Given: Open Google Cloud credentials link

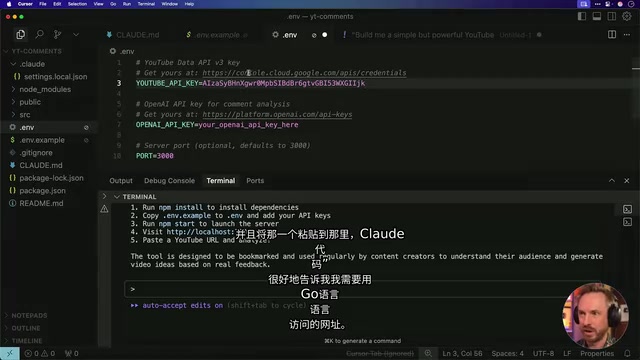Looking at the screenshot, I should point(304,73).
